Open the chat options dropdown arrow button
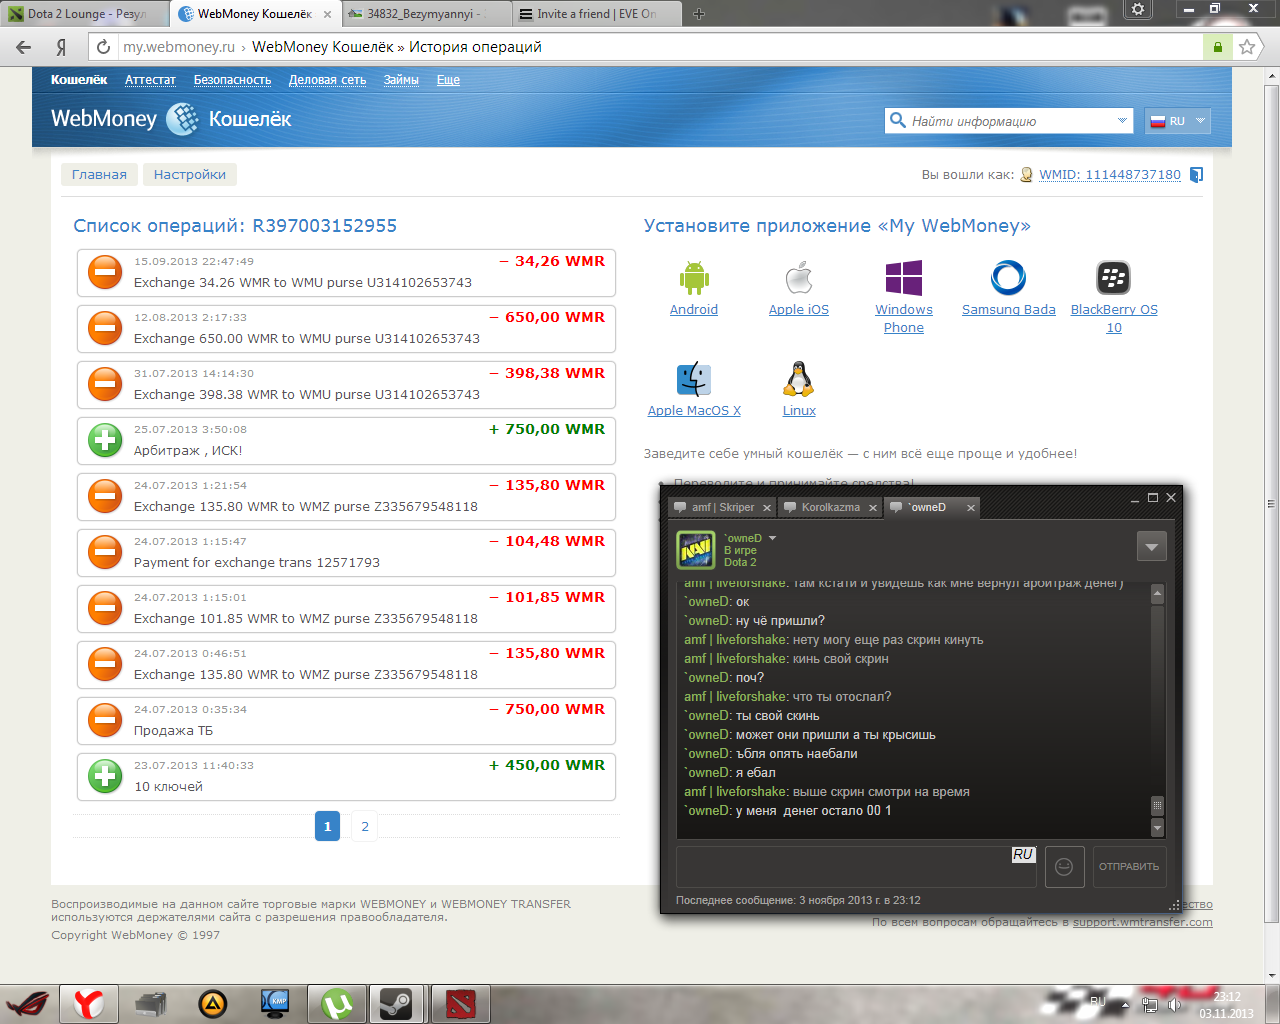Viewport: 1280px width, 1024px height. point(1152,546)
